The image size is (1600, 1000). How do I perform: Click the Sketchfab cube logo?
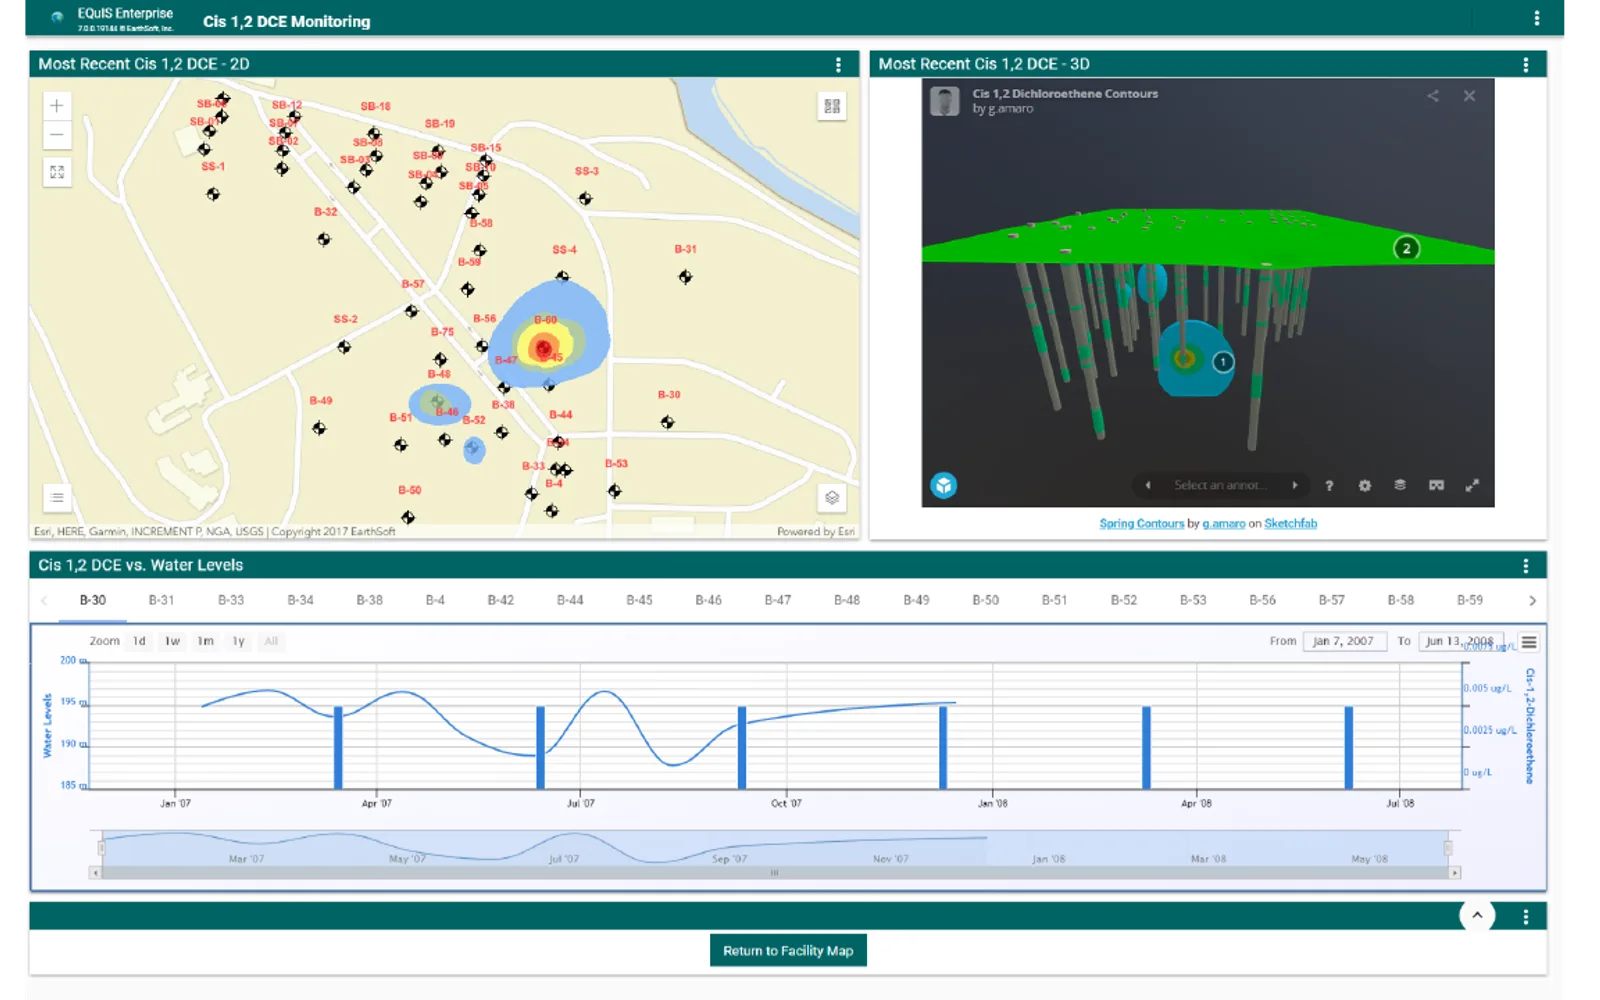point(943,485)
